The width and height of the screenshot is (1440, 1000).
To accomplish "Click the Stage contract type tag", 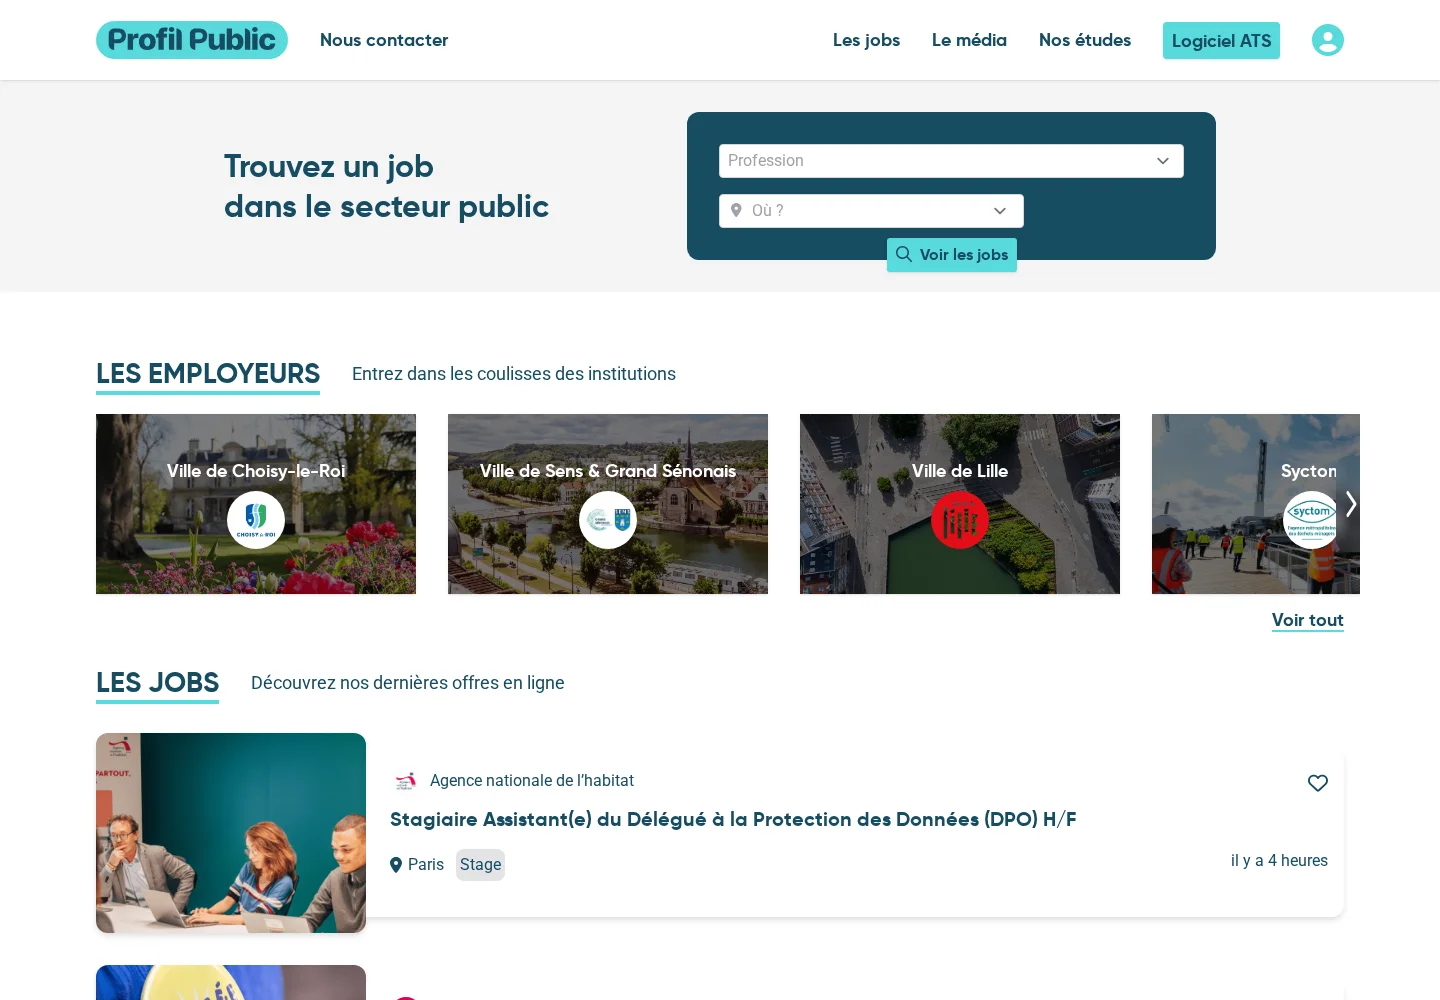I will click(480, 865).
